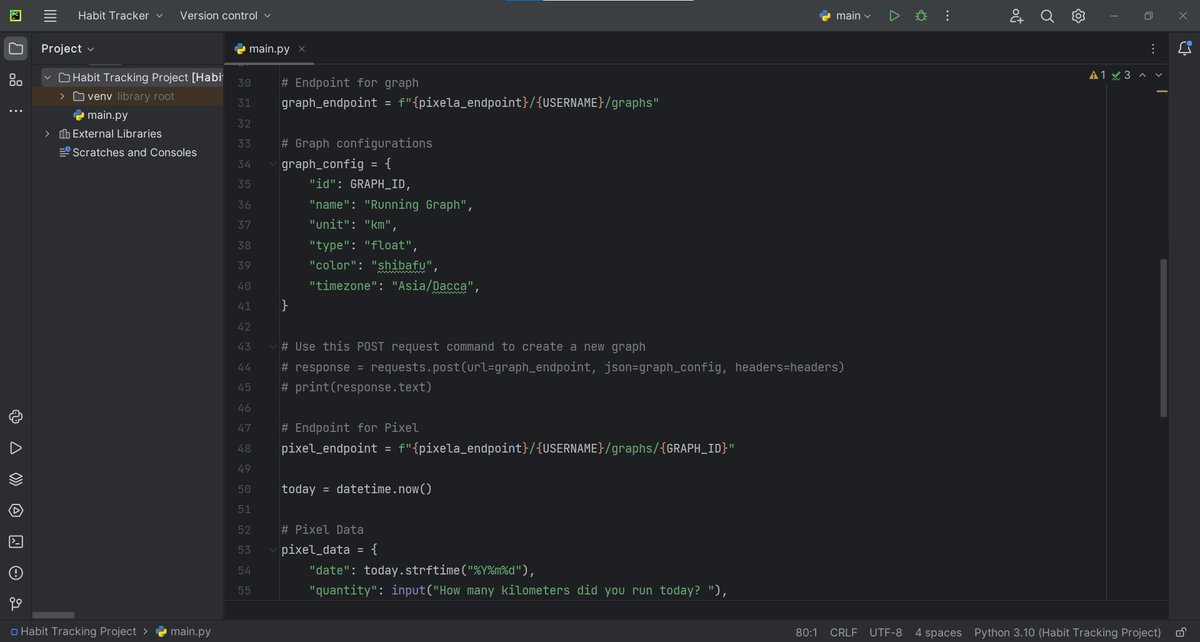Open Python Console layers icon
This screenshot has height=642, width=1200.
coord(15,479)
